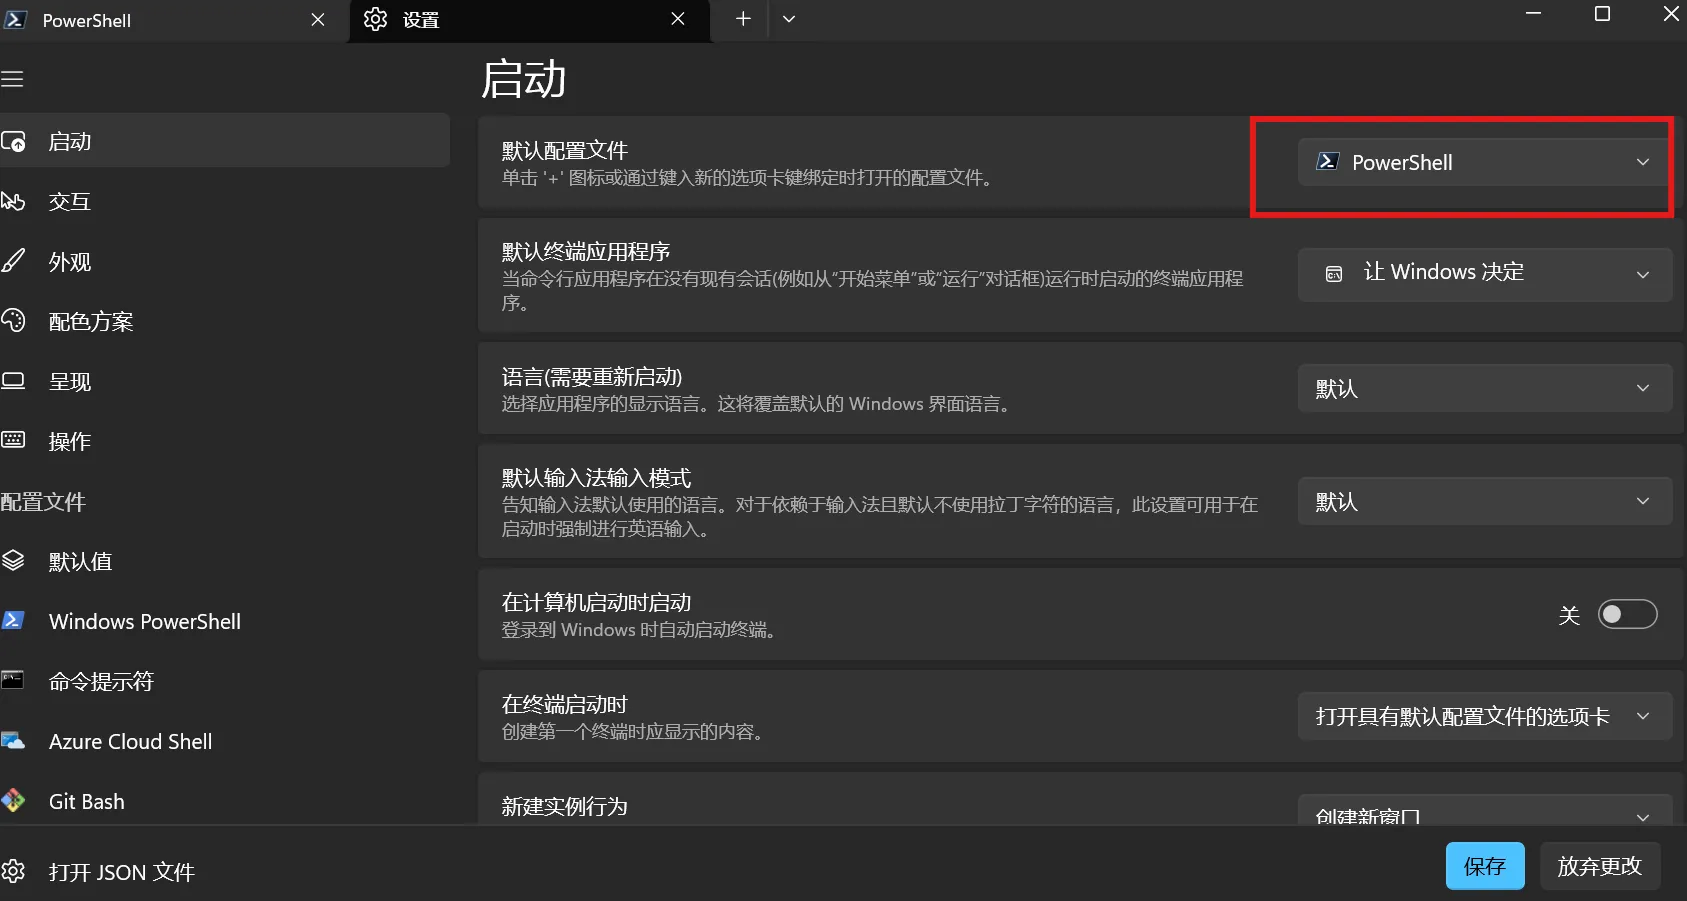Open the 打开 JSON 文件 settings file
The height and width of the screenshot is (901, 1687).
(x=121, y=872)
